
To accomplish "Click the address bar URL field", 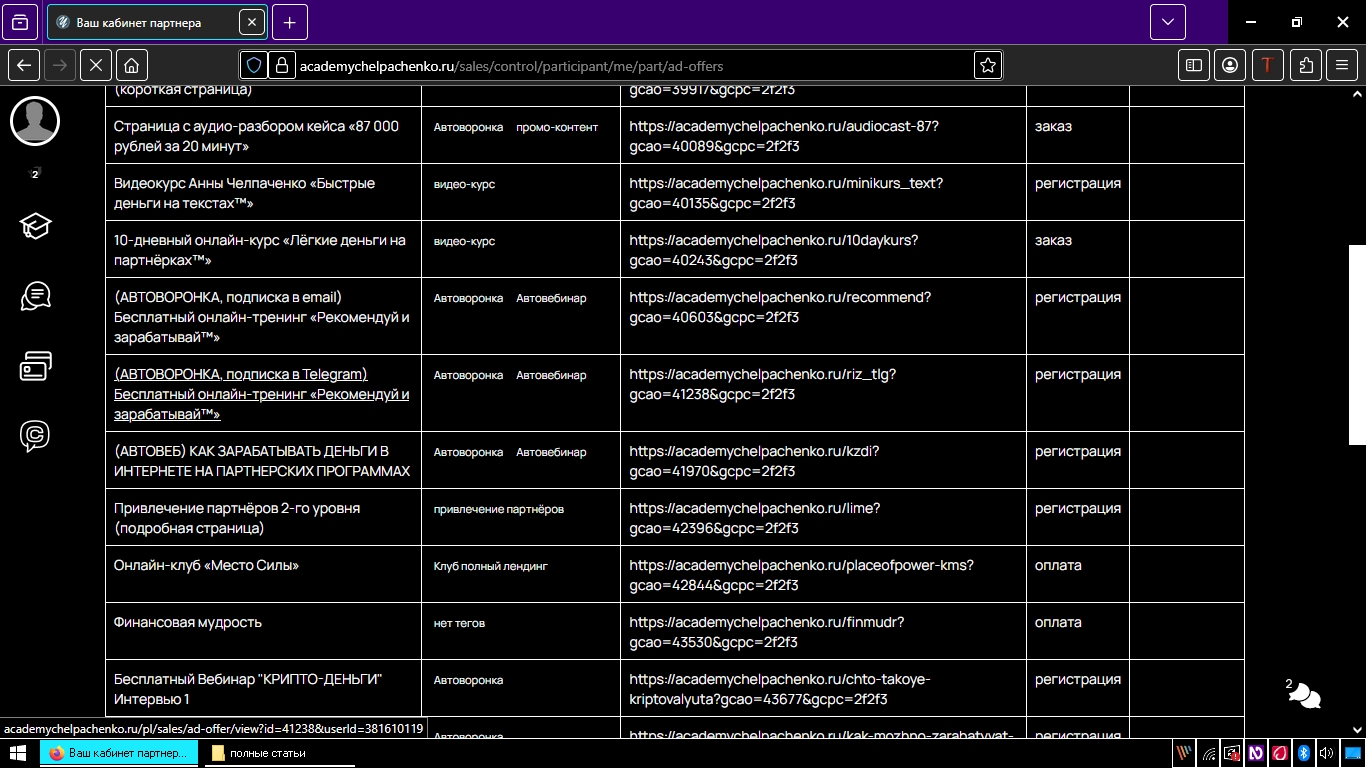I will tap(620, 65).
